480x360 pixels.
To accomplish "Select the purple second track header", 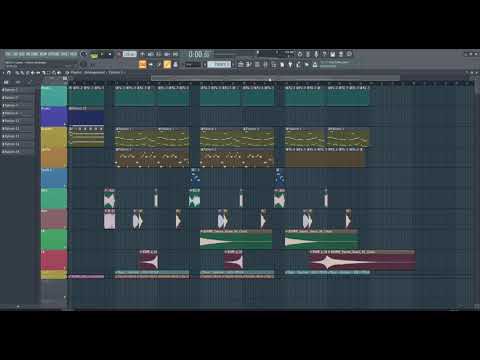I will (54, 116).
